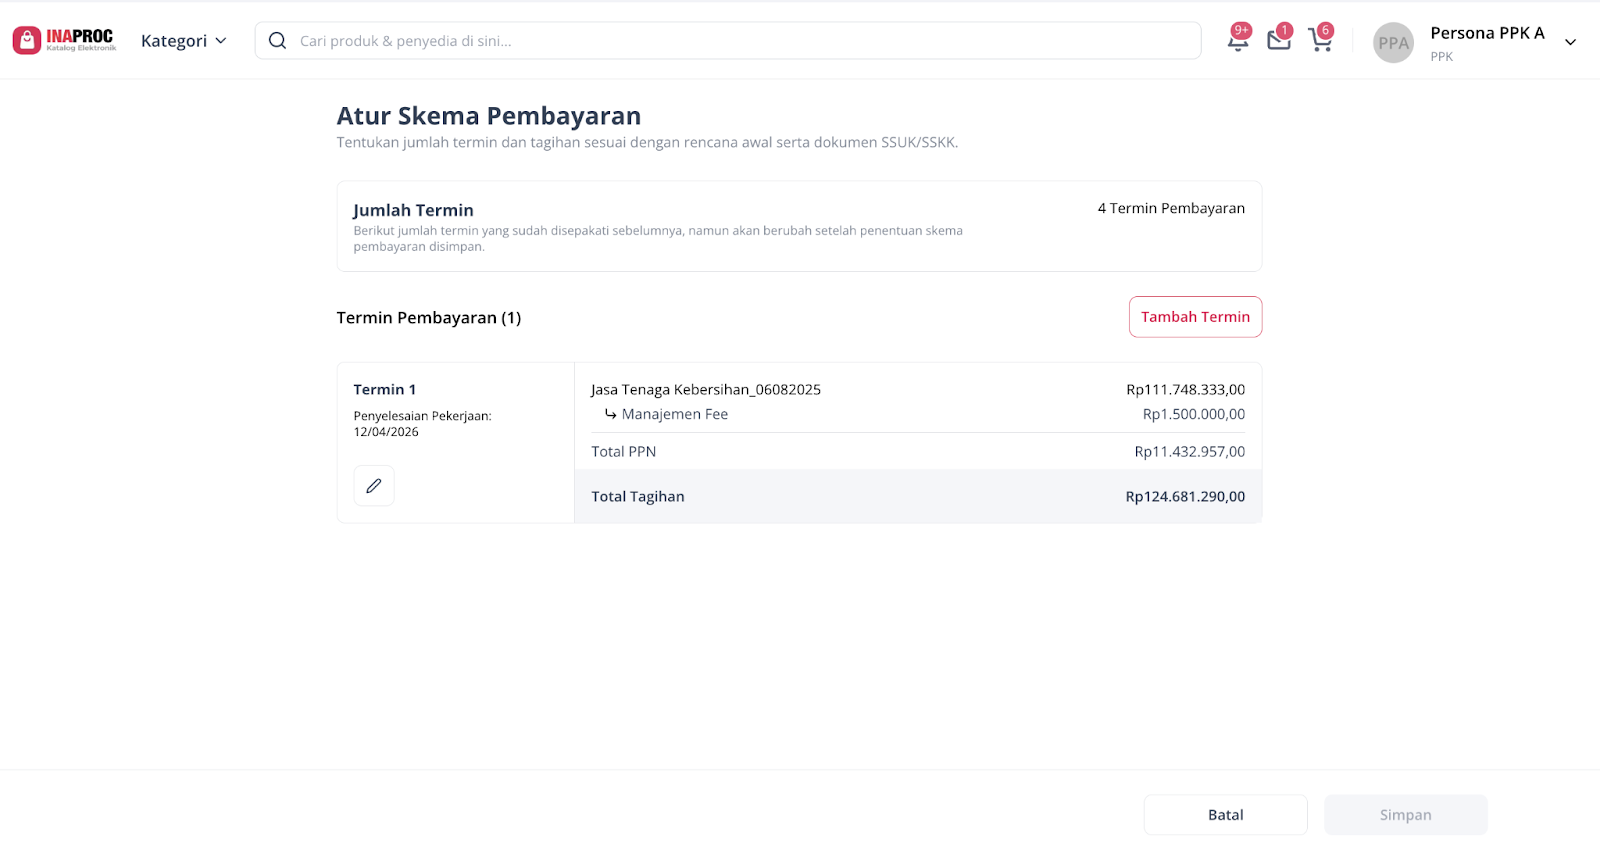Click the Penyelesaian Pekerjaan label

422,416
